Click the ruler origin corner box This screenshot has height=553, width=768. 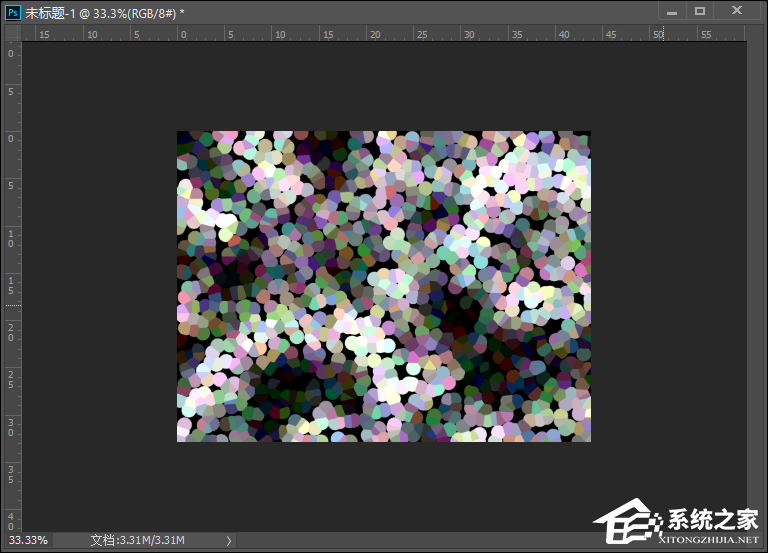[13, 33]
